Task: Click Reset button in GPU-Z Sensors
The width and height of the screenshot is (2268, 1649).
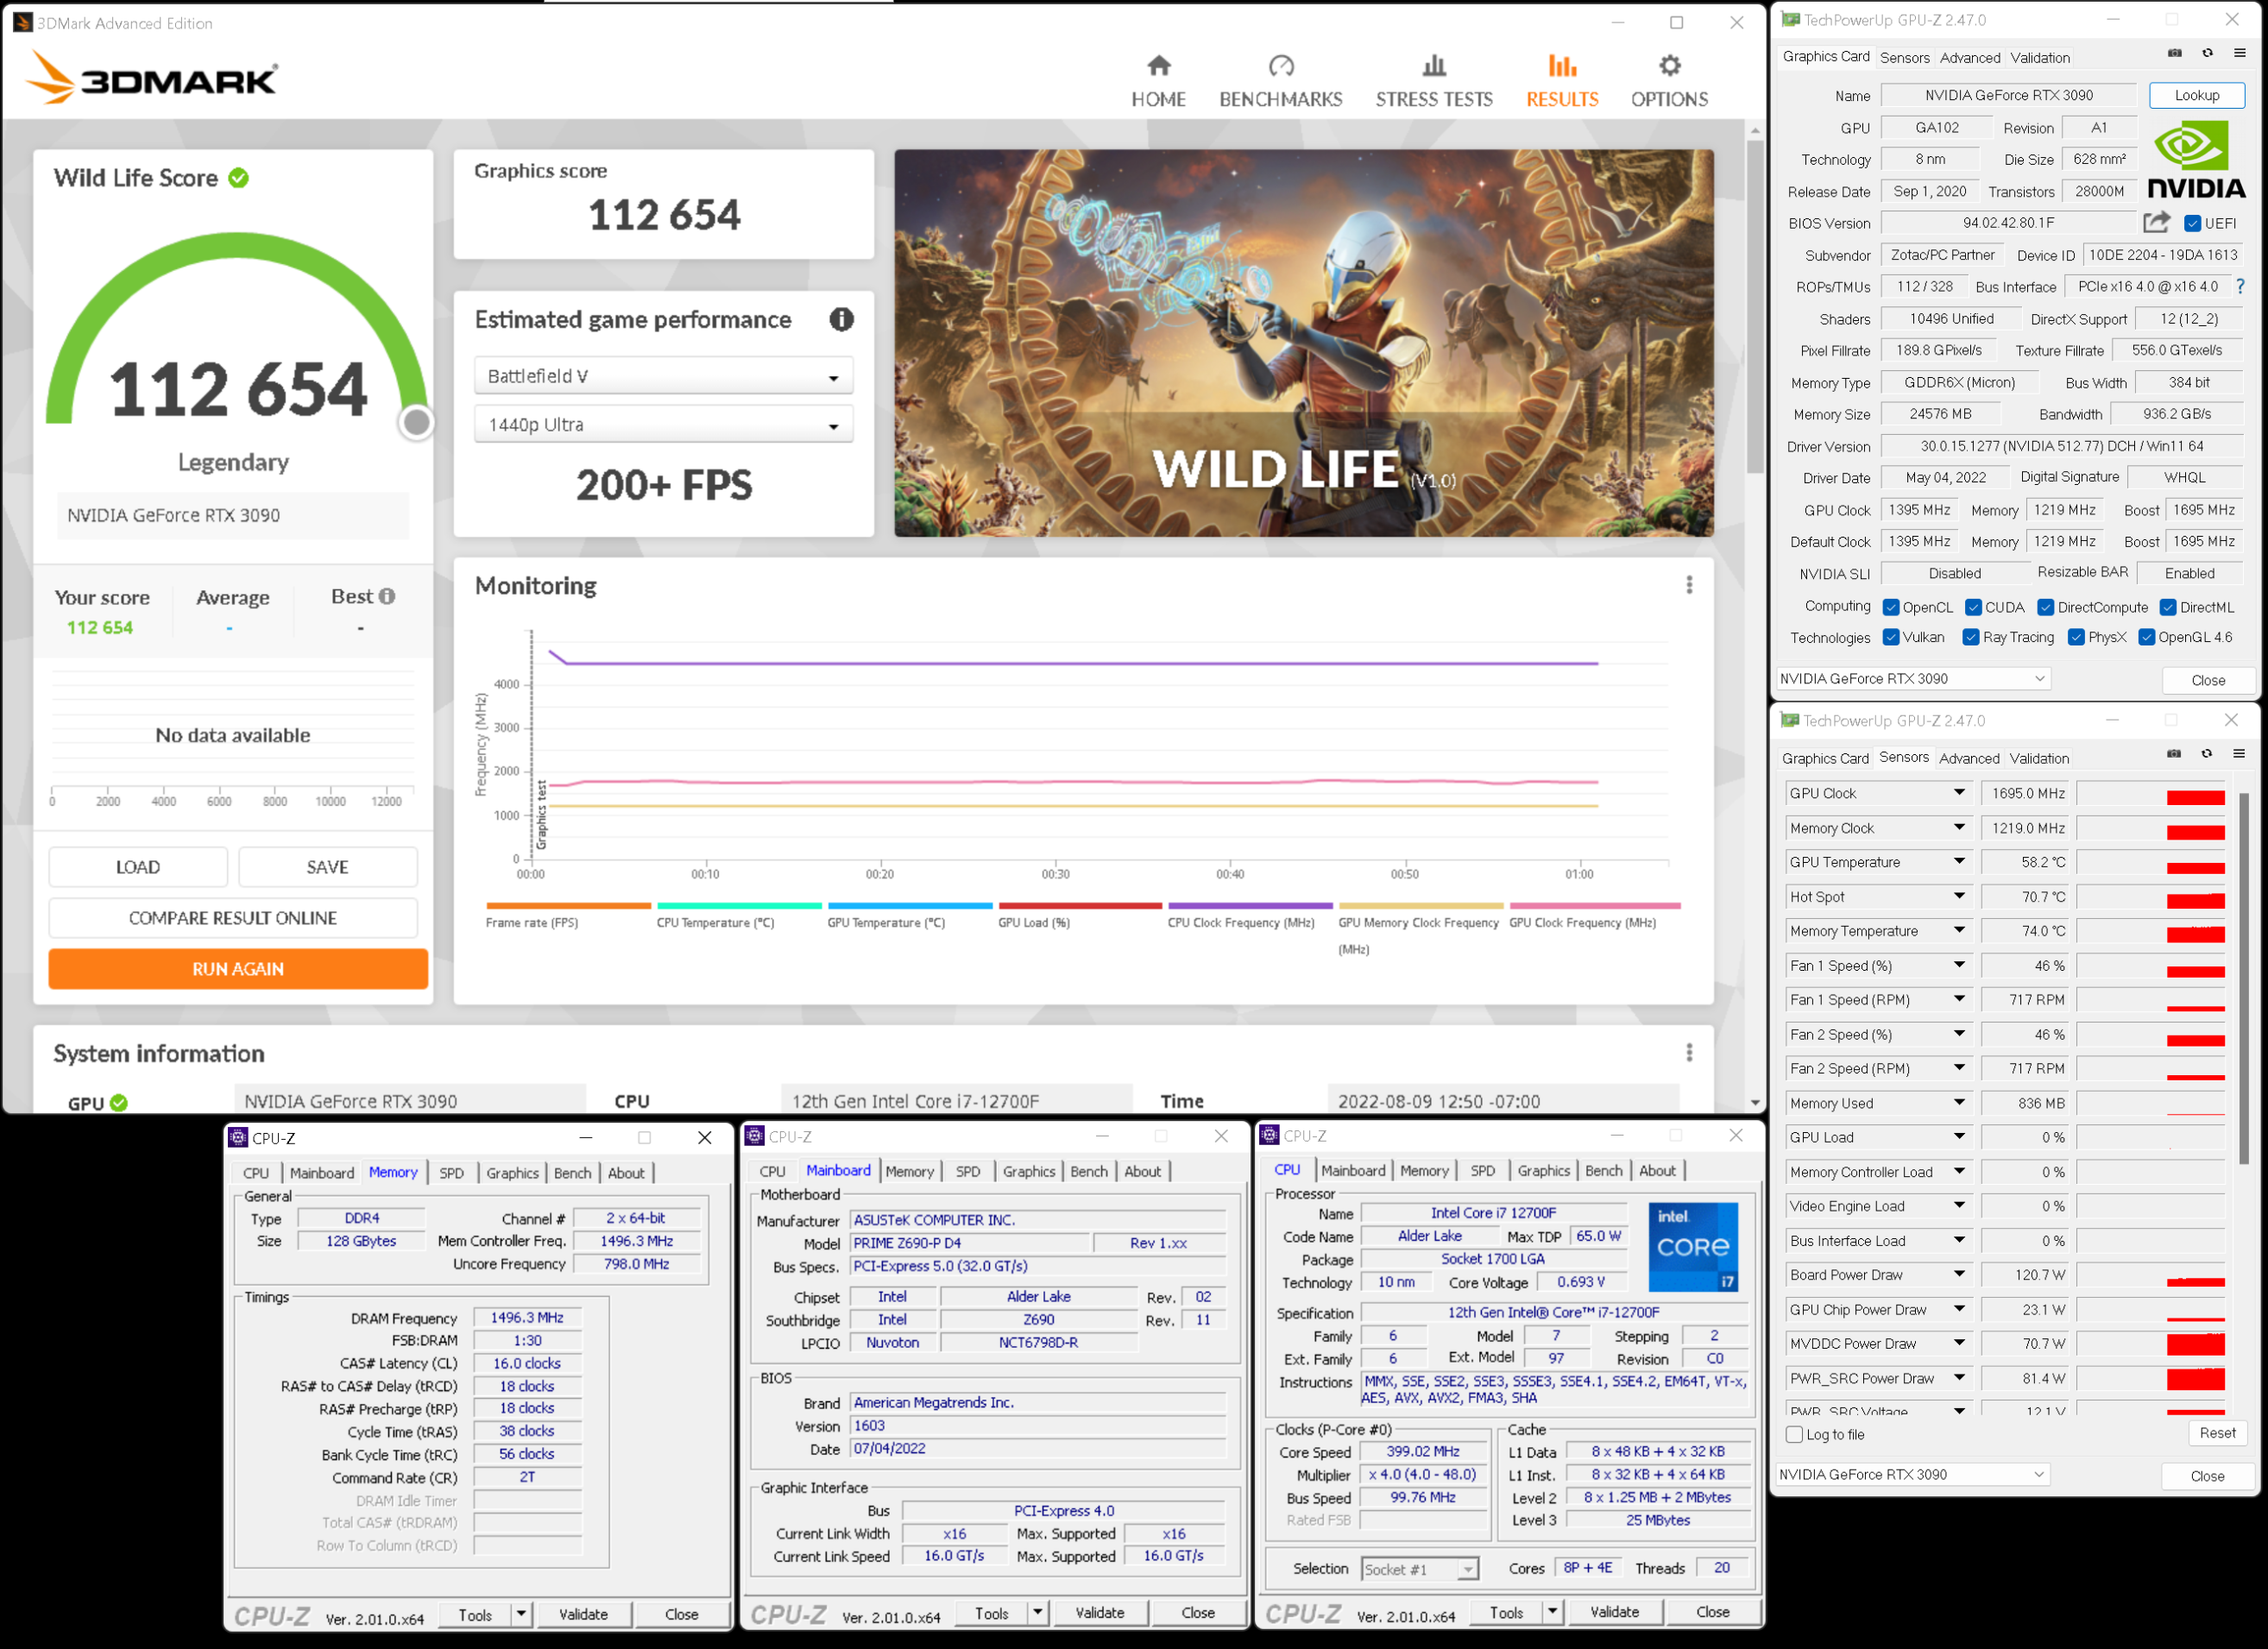Action: tap(2216, 1432)
